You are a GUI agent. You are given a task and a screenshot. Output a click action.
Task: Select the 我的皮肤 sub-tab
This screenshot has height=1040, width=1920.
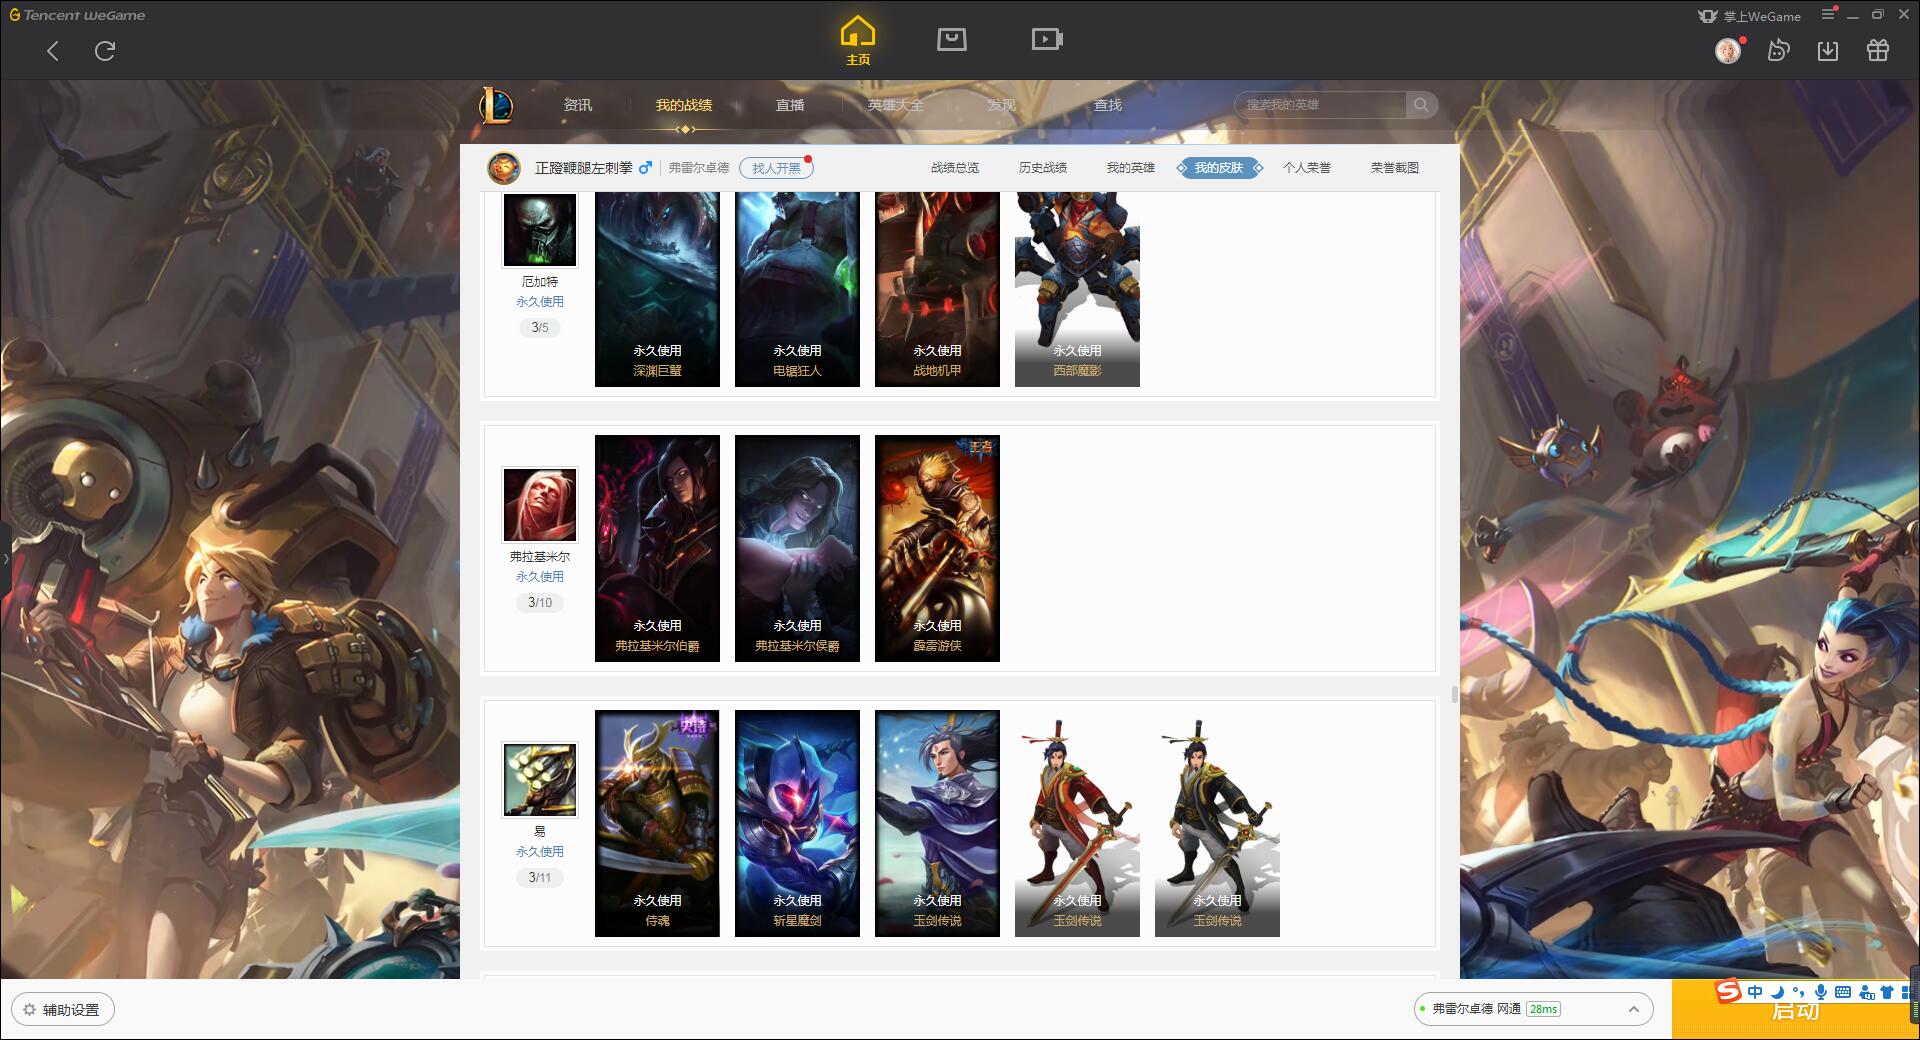coord(1219,168)
